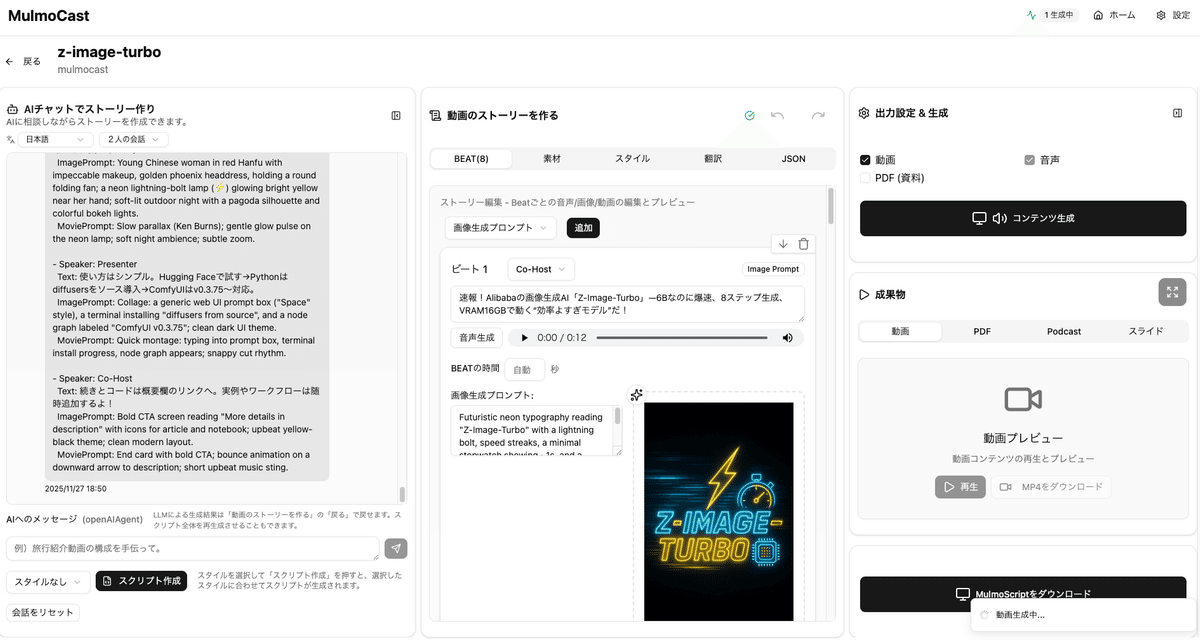1200x640 pixels.
Task: Click the 音声生成 button
Action: (x=475, y=338)
